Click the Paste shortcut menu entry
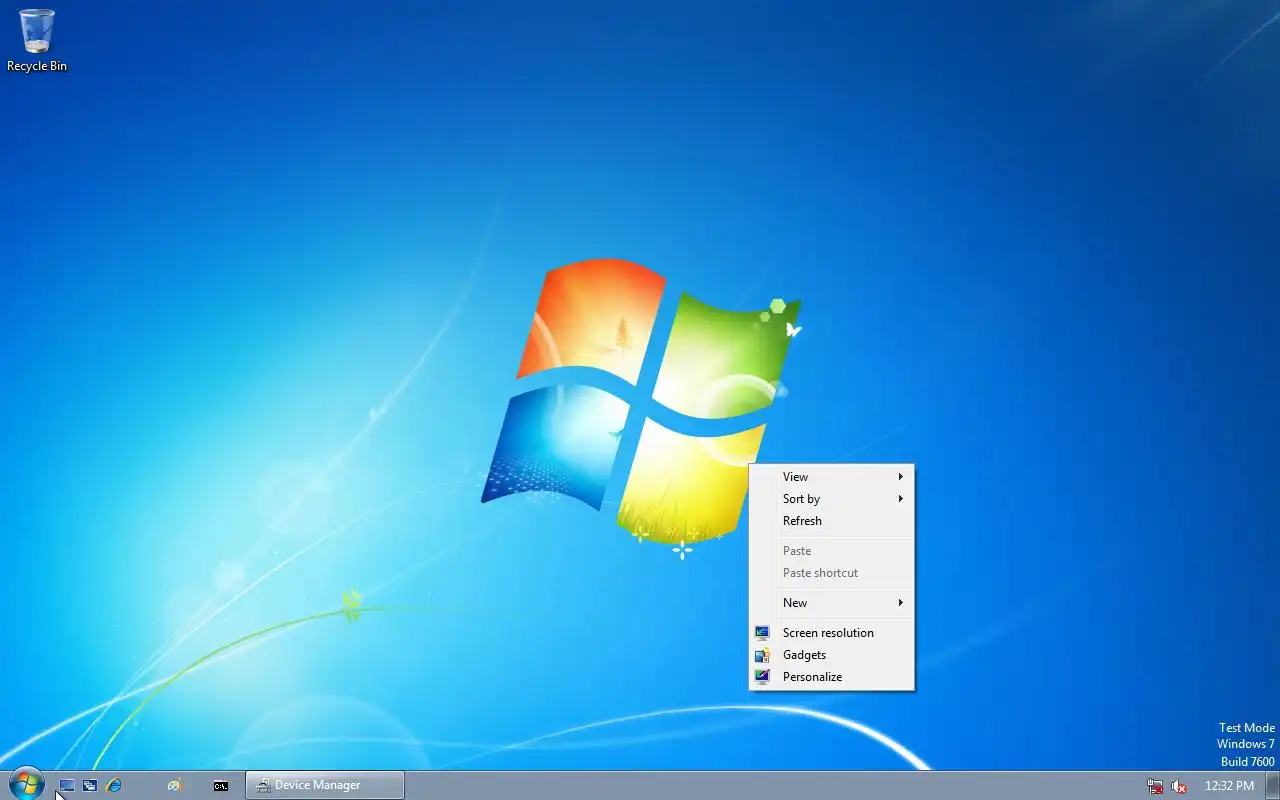Screen dimensions: 1280x800 (831, 573)
